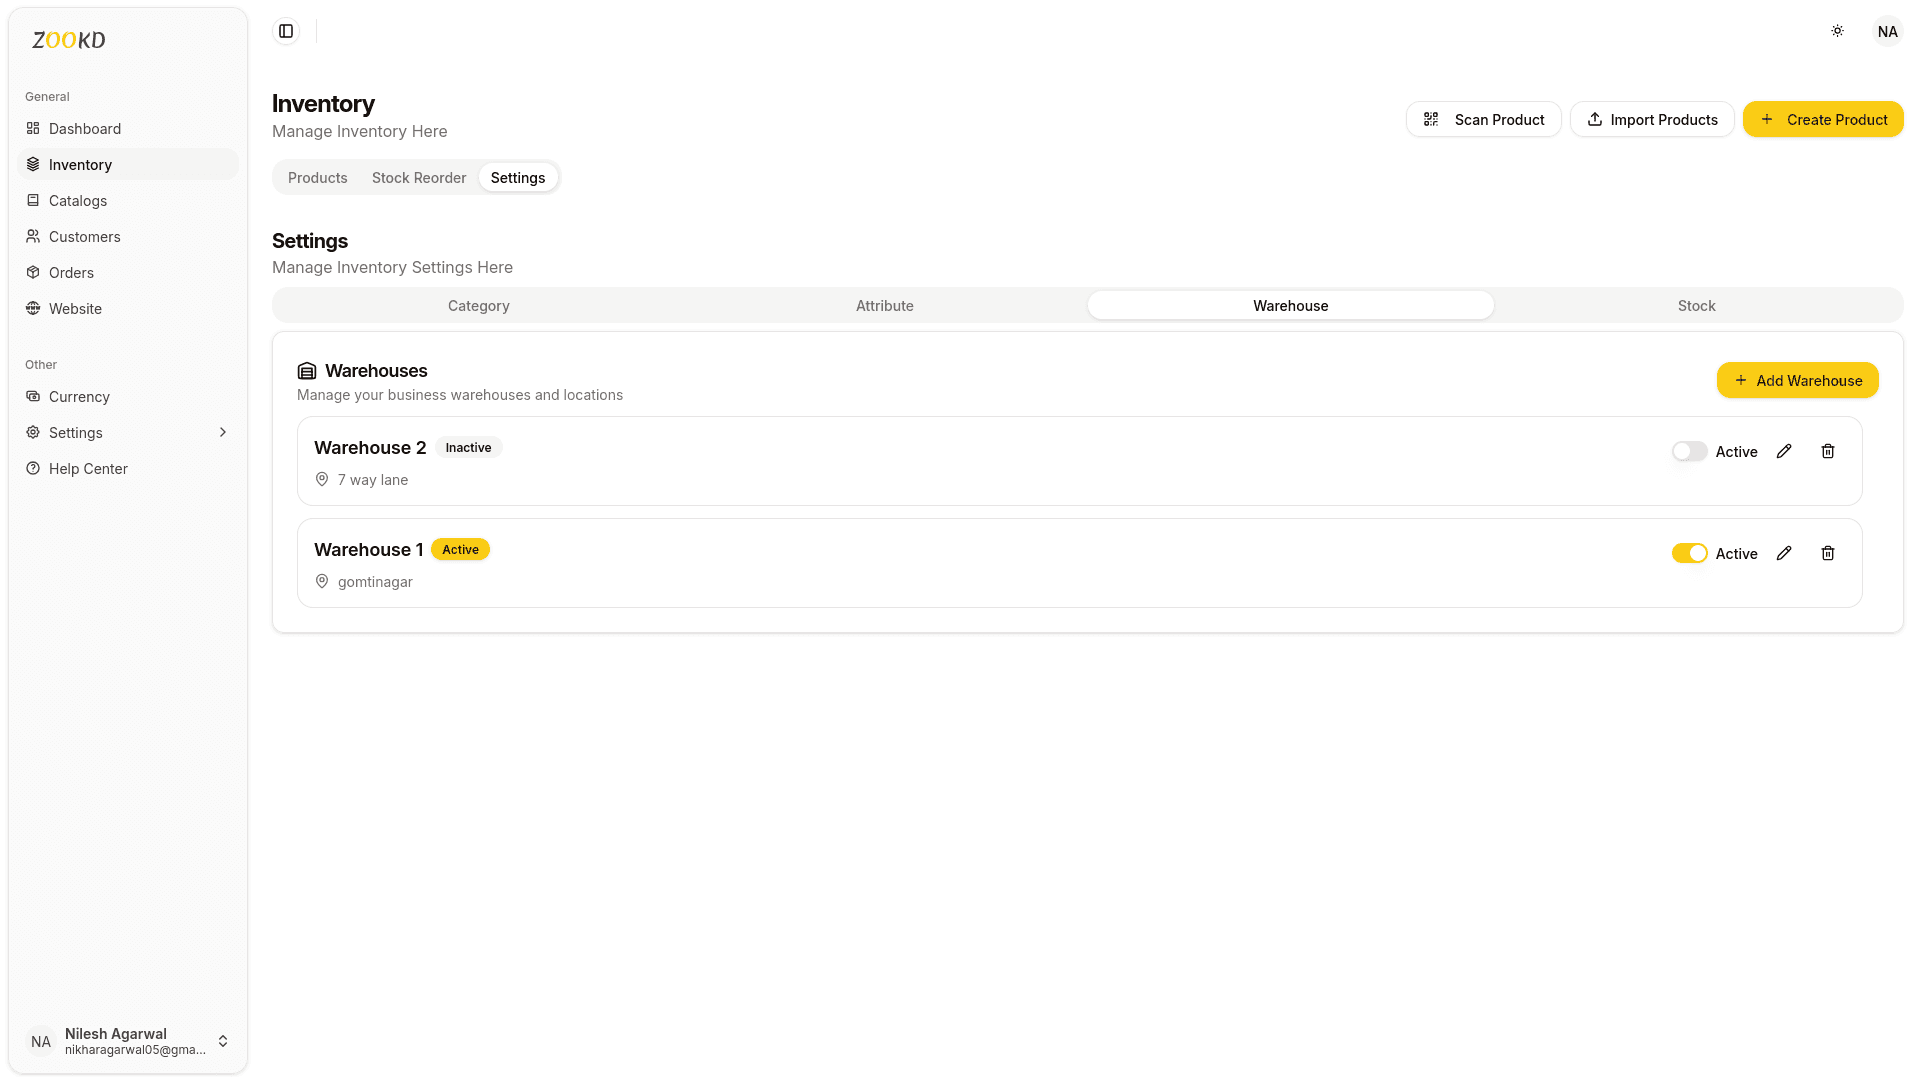
Task: Toggle the Active switch next to Warehouse 2
Action: [1689, 451]
